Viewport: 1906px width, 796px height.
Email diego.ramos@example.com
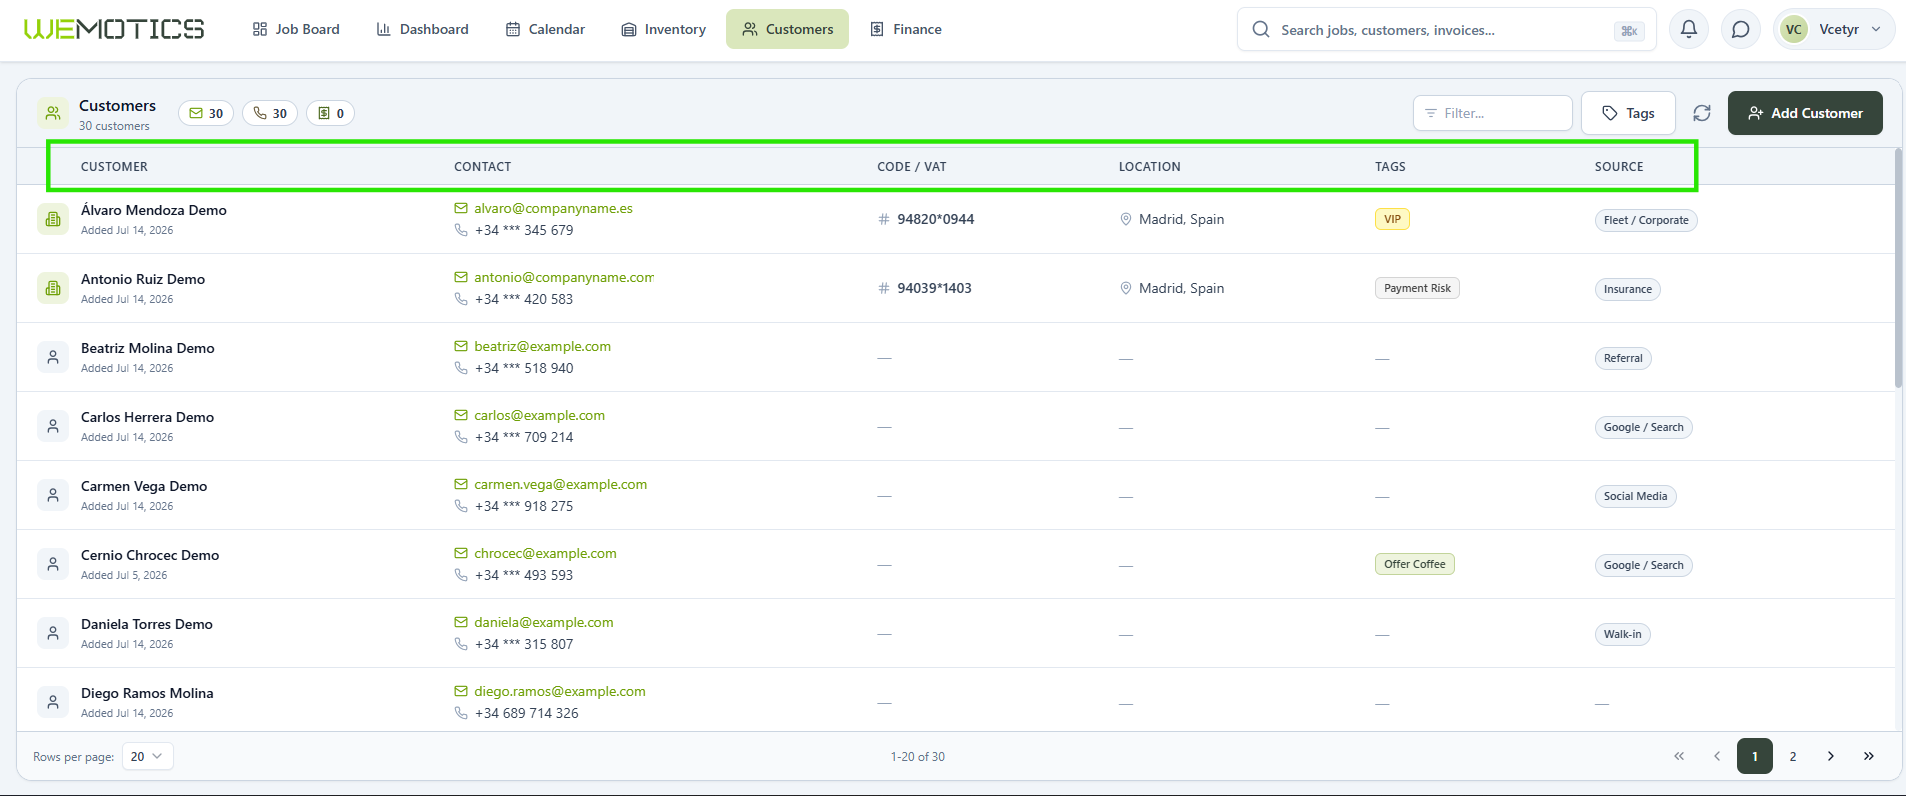(560, 691)
